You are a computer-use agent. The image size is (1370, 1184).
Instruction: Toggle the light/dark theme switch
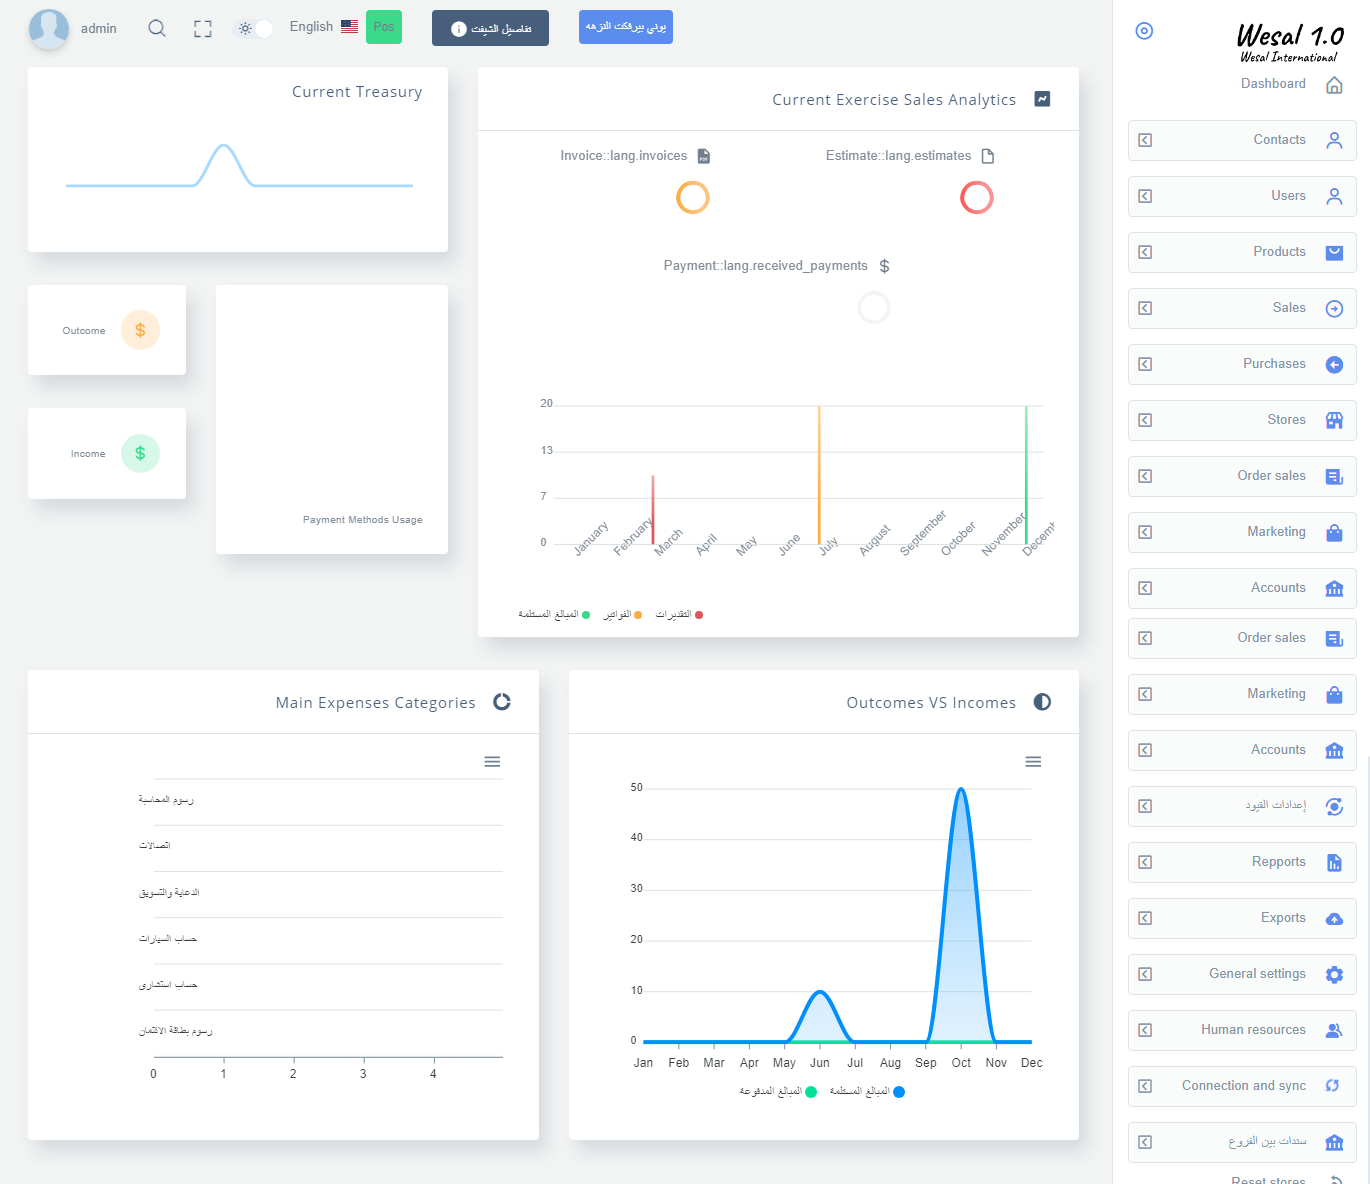[254, 29]
